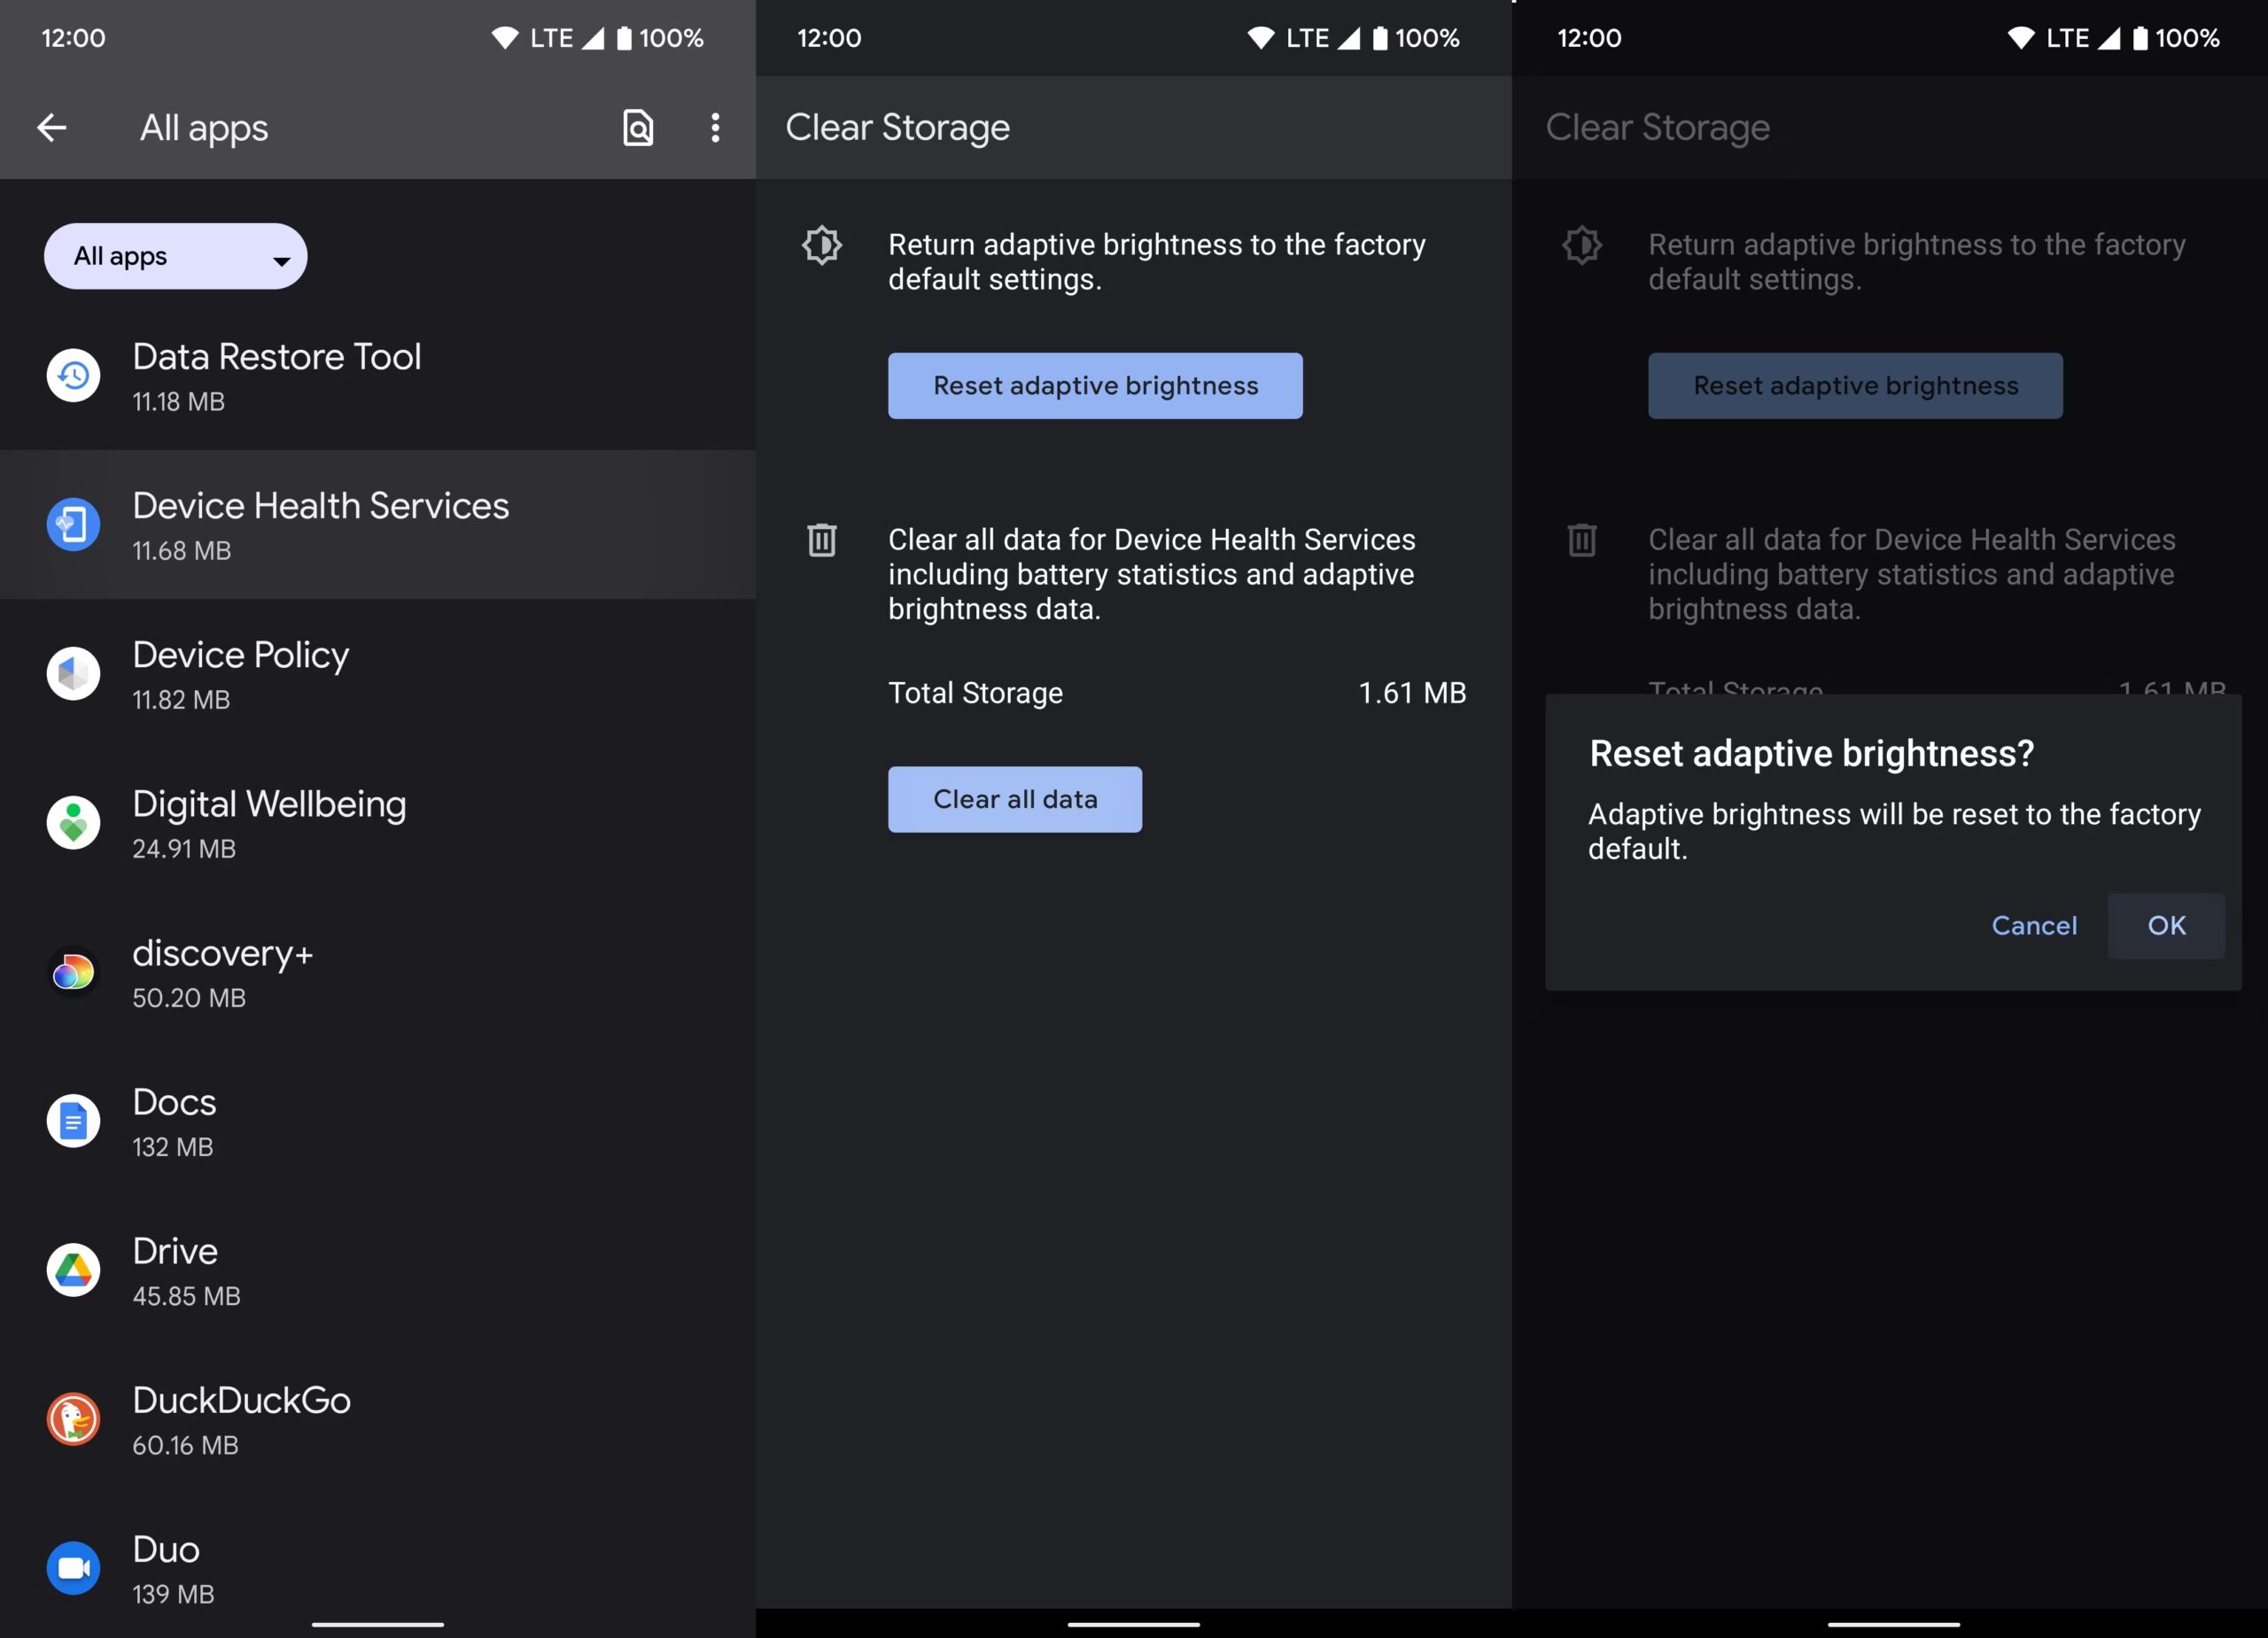Tap the discovery+ app icon
Screen dimensions: 2268x1638
(73, 972)
